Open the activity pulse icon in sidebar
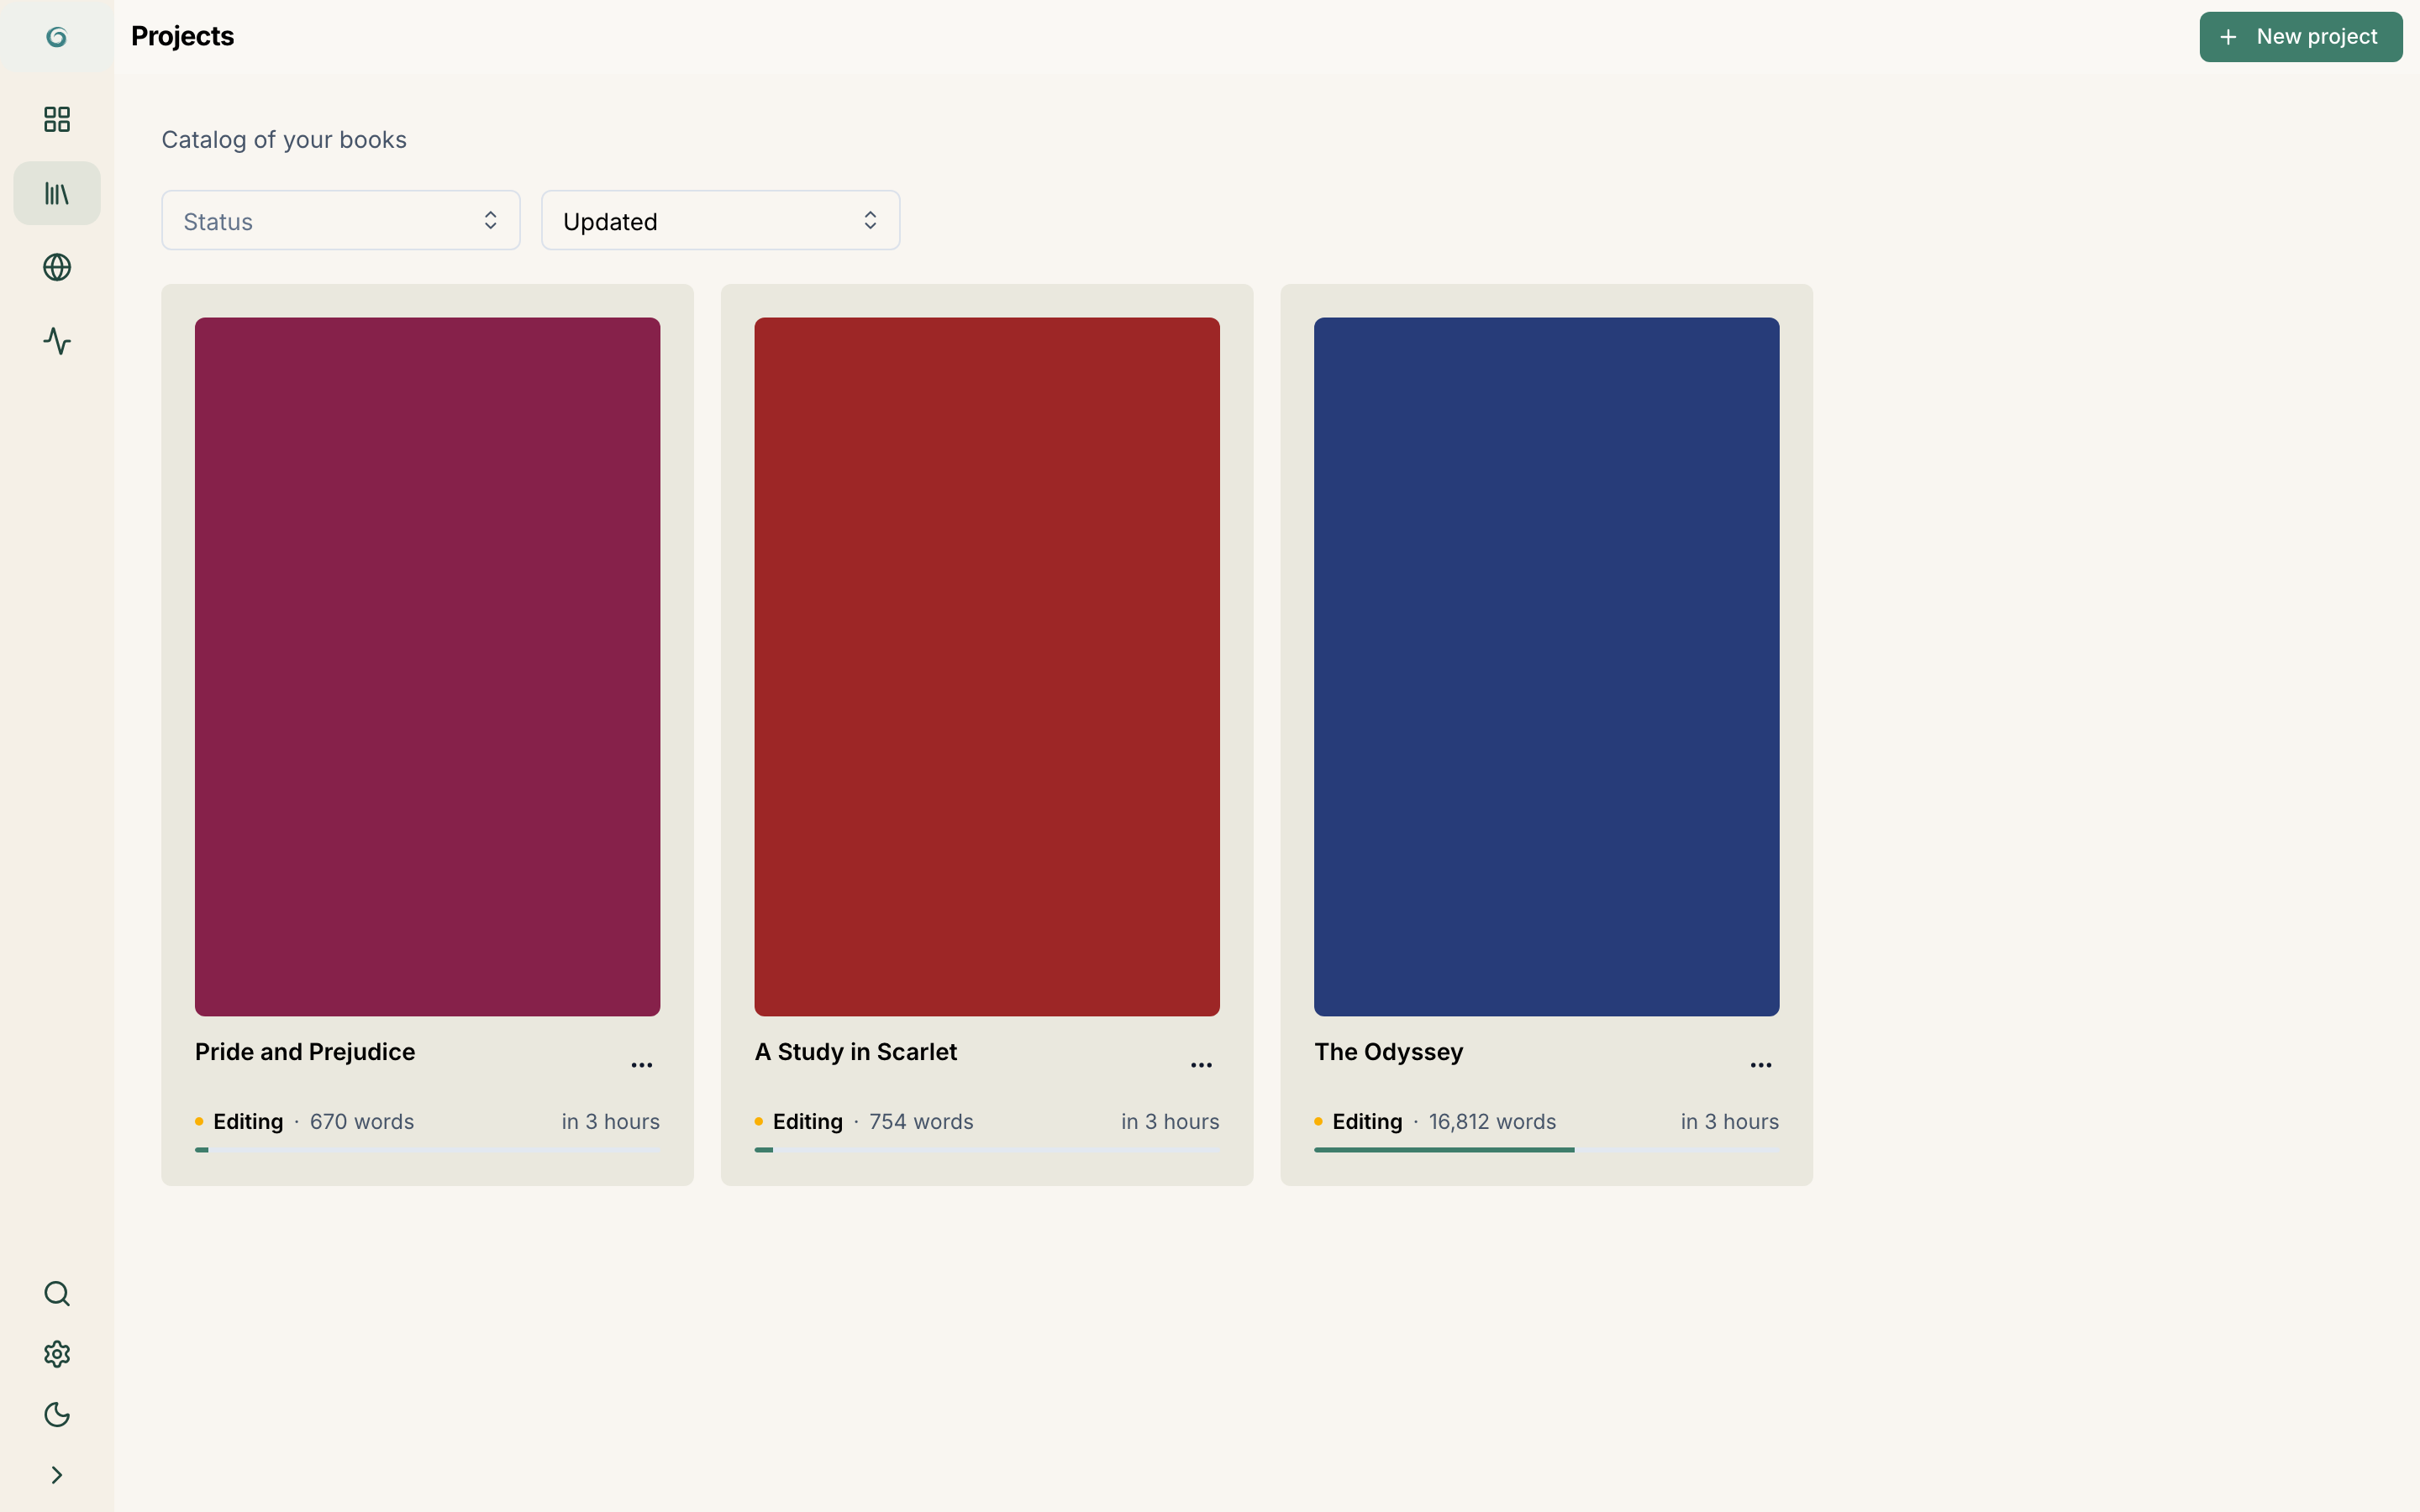The image size is (2420, 1512). click(x=57, y=341)
